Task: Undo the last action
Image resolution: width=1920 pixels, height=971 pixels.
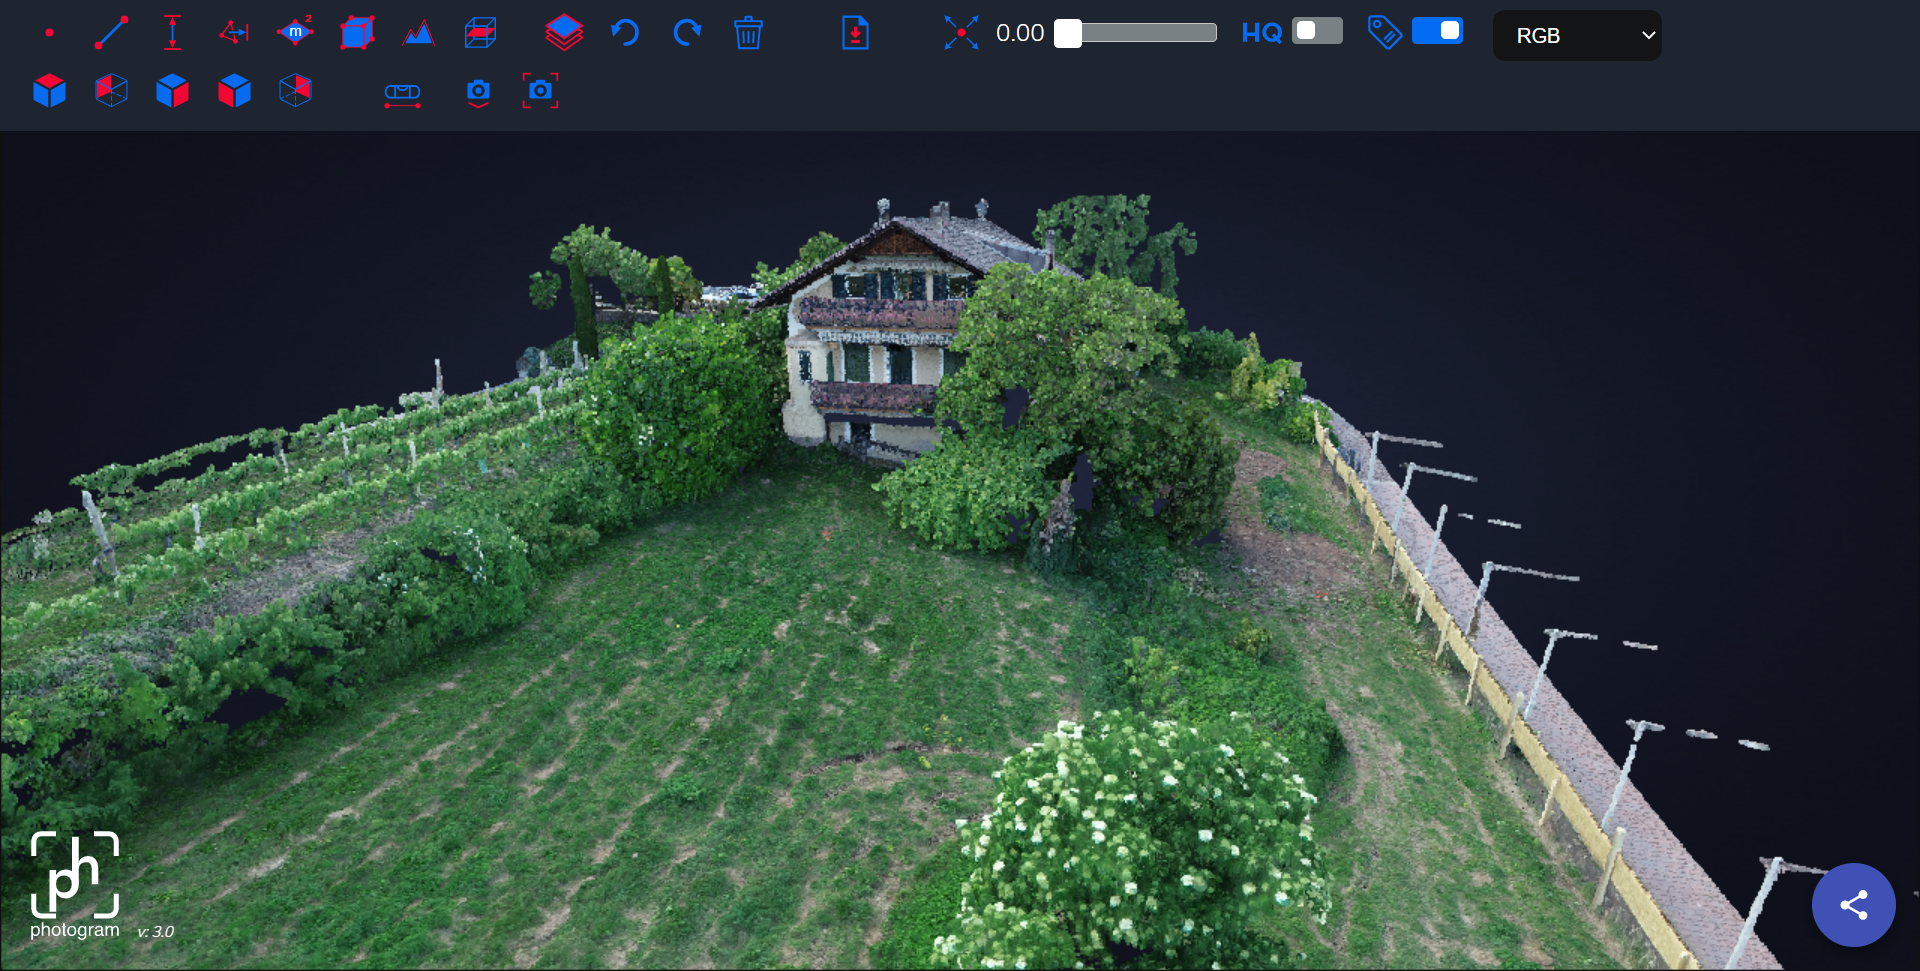Action: [625, 33]
